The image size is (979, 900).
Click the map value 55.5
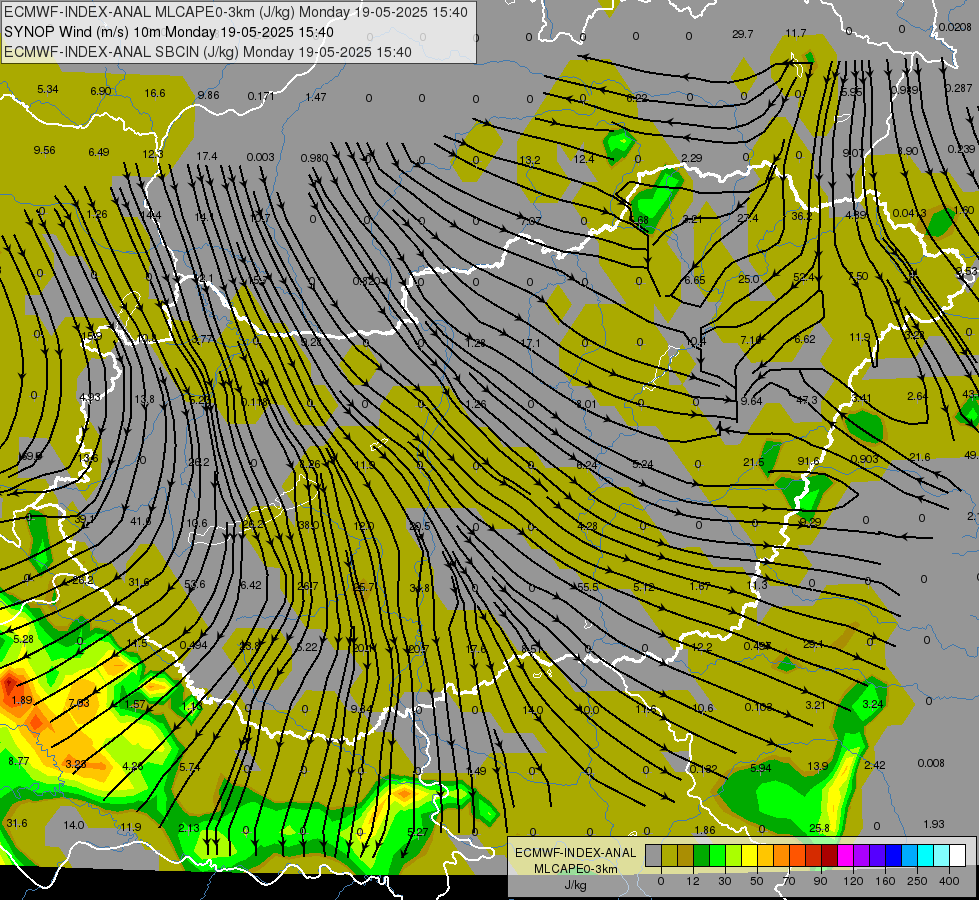click(588, 587)
